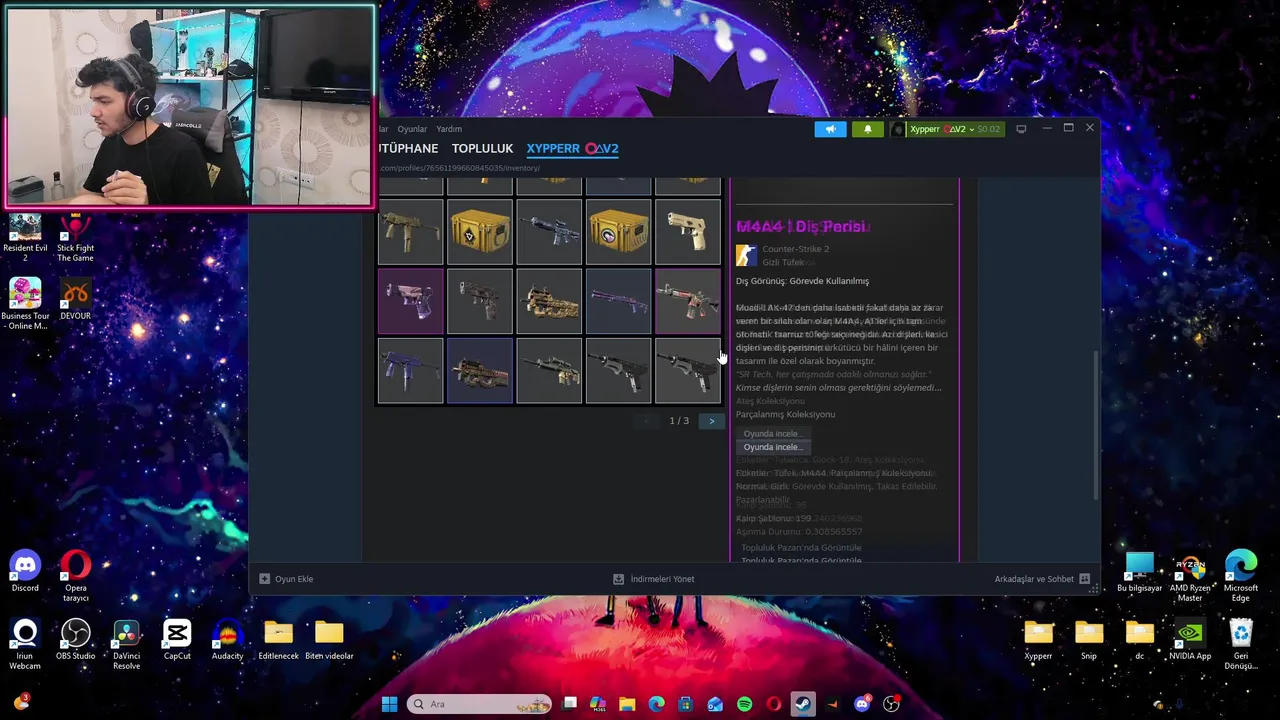Select the tan pistol item
The image size is (1280, 720).
(687, 231)
